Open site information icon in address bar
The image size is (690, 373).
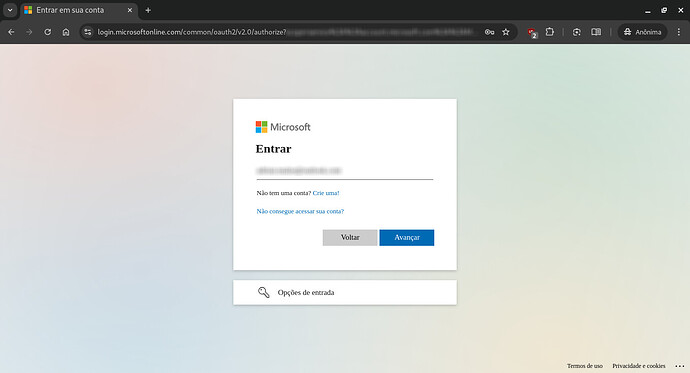88,32
